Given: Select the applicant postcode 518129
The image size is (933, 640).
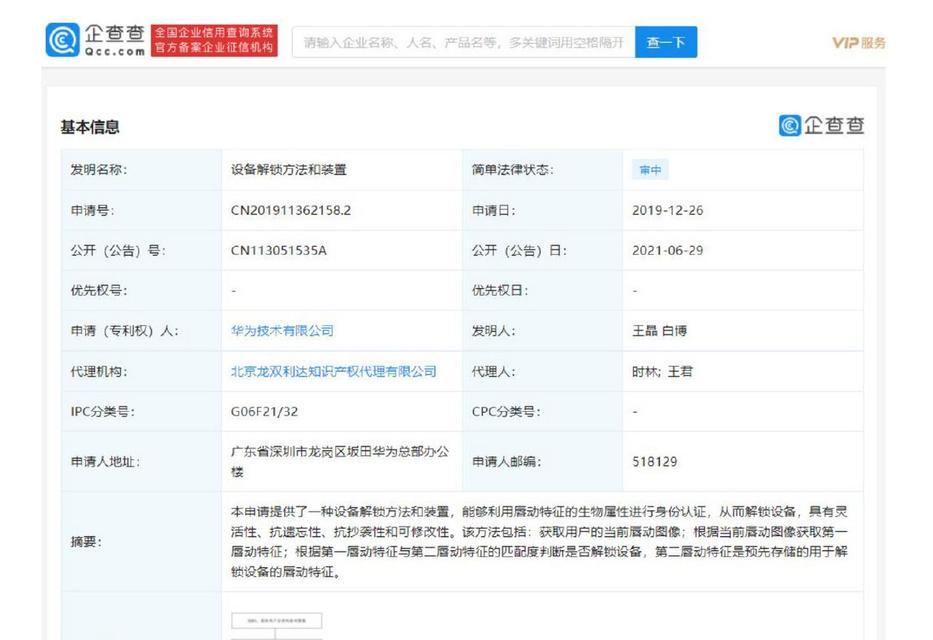Looking at the screenshot, I should point(655,462).
